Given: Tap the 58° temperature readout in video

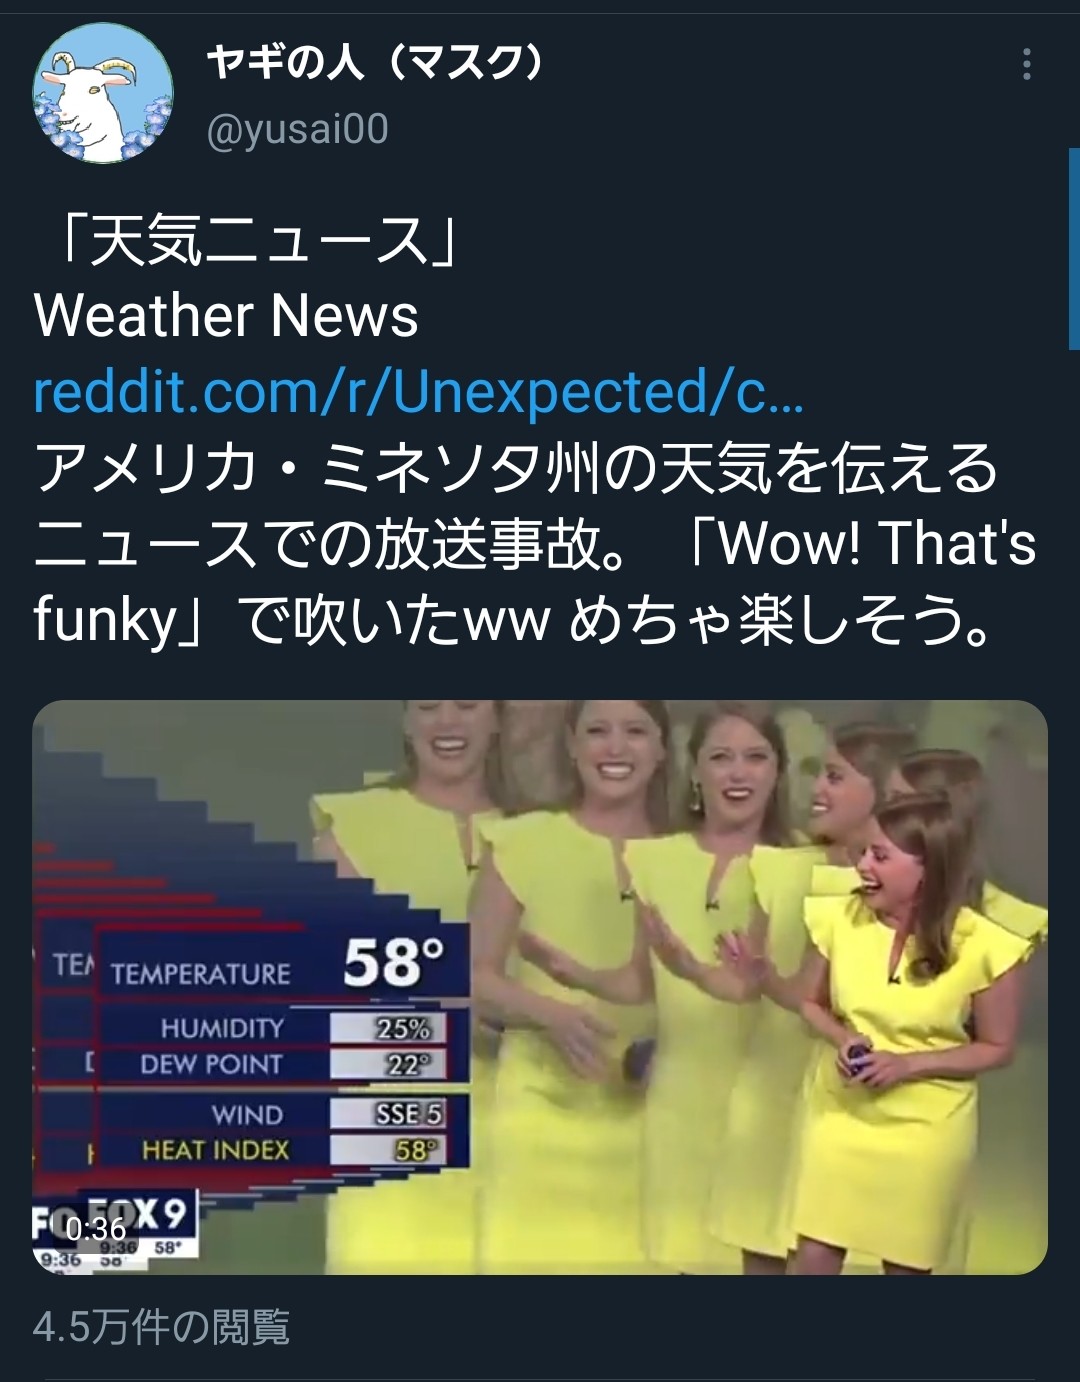Looking at the screenshot, I should click(x=394, y=962).
